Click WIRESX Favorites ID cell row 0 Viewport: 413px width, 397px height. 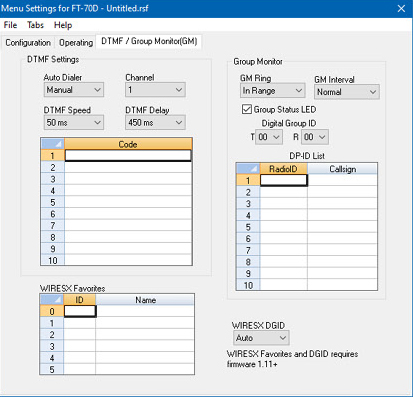pos(80,311)
